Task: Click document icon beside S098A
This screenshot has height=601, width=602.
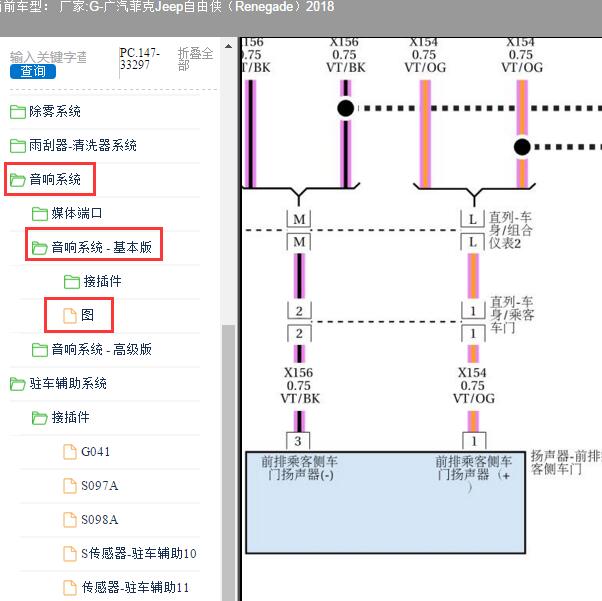Action: [70, 520]
